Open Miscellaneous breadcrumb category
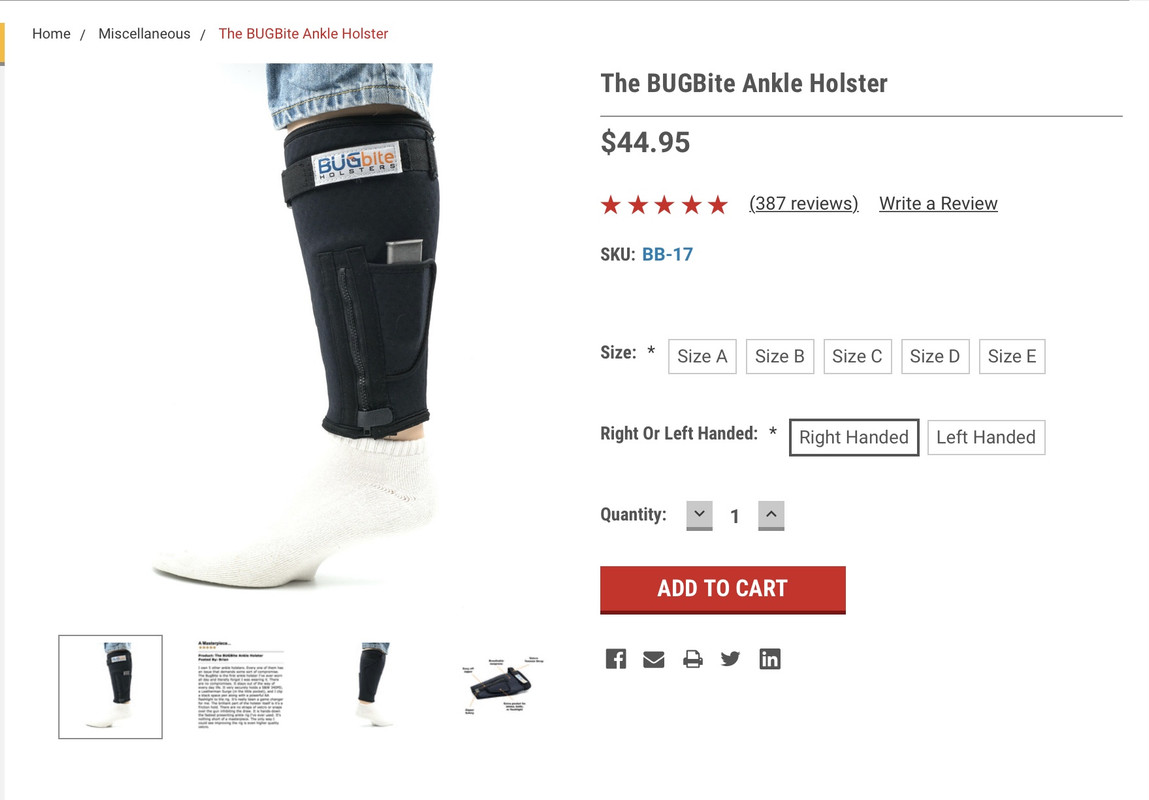The image size is (1149, 800). (144, 34)
